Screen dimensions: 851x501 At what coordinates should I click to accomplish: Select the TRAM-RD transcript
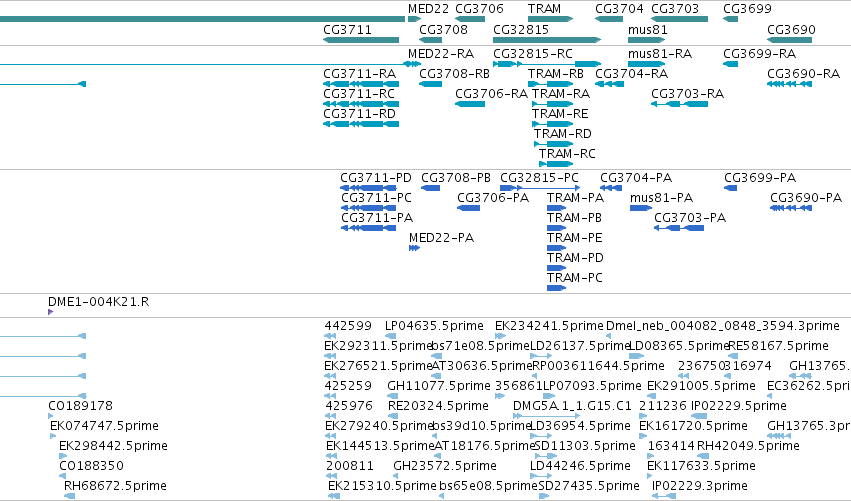coord(563,134)
